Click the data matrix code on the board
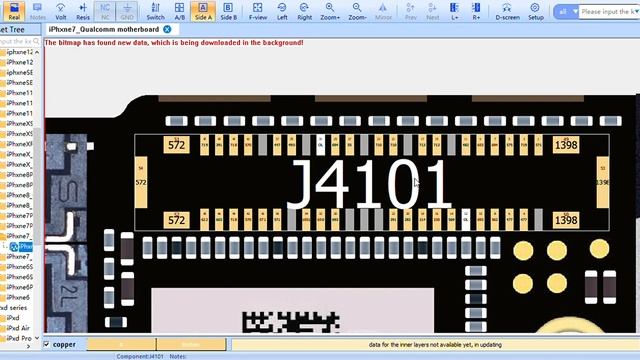 (291, 322)
